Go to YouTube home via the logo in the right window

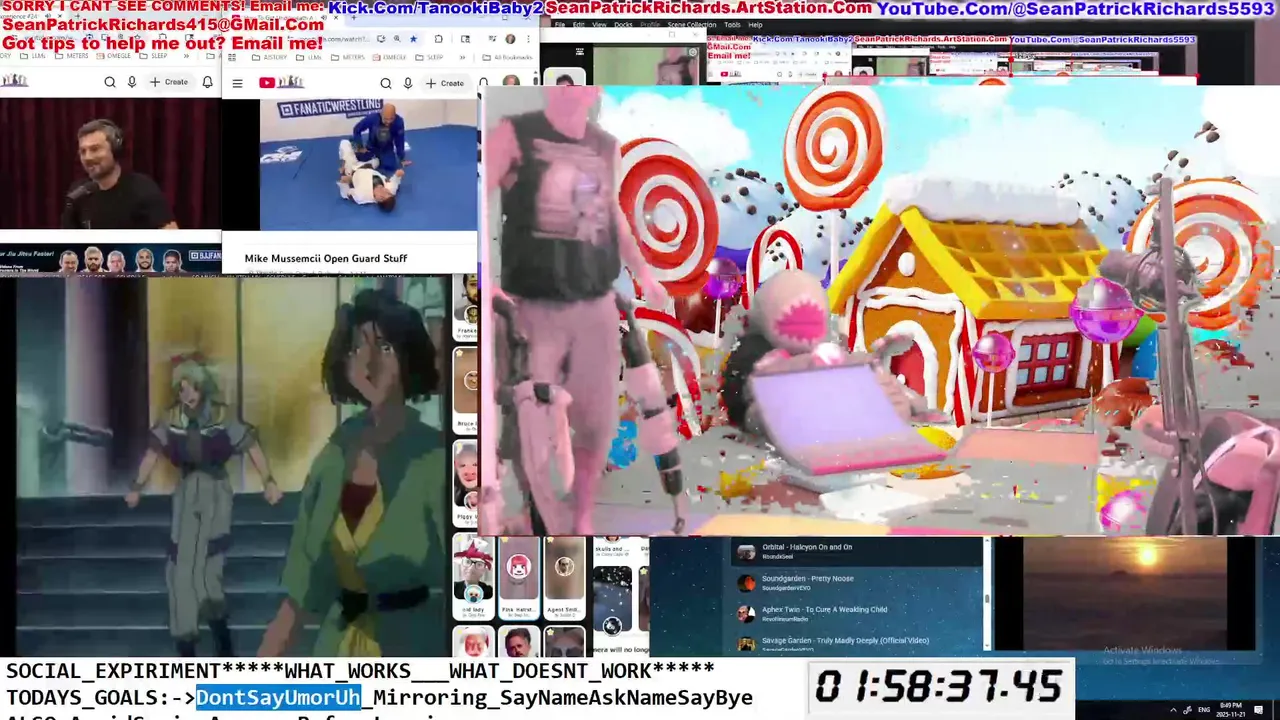click(281, 82)
